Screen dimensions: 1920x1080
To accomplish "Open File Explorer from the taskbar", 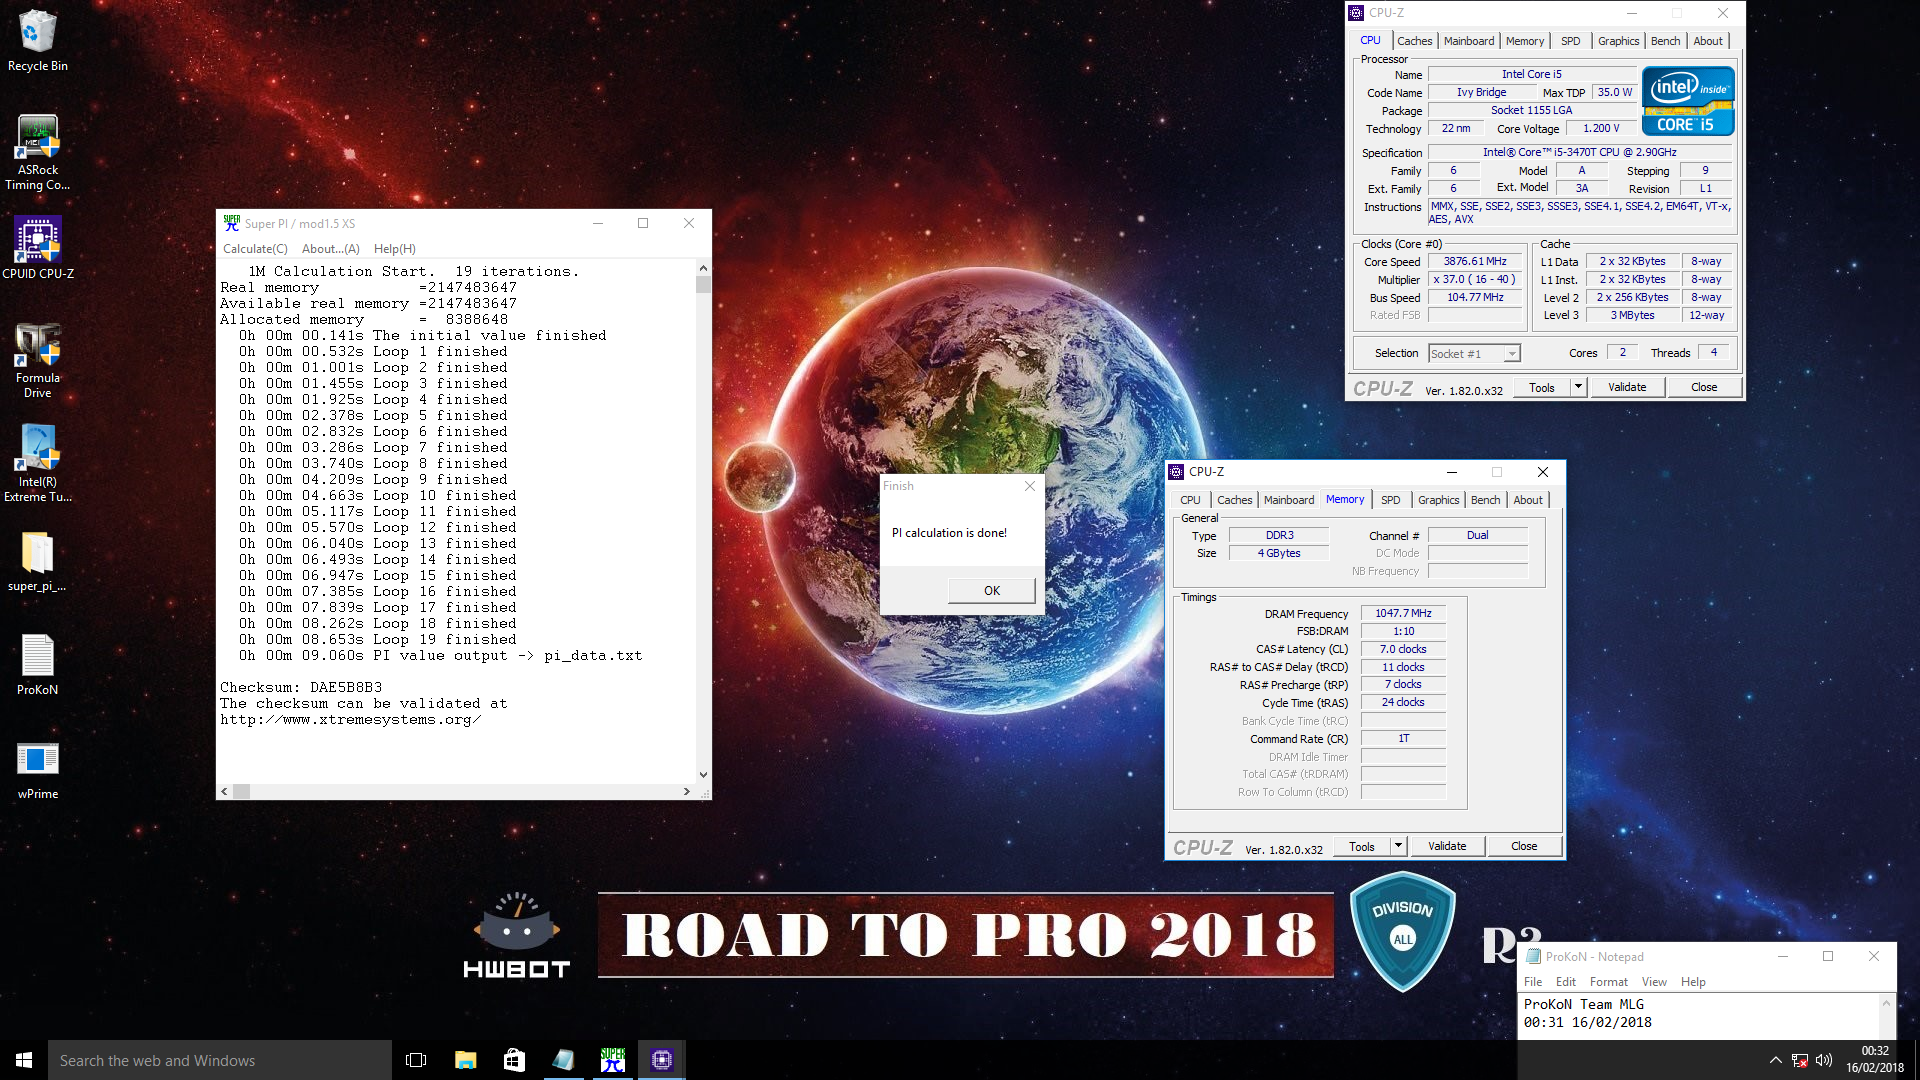I will point(465,1060).
